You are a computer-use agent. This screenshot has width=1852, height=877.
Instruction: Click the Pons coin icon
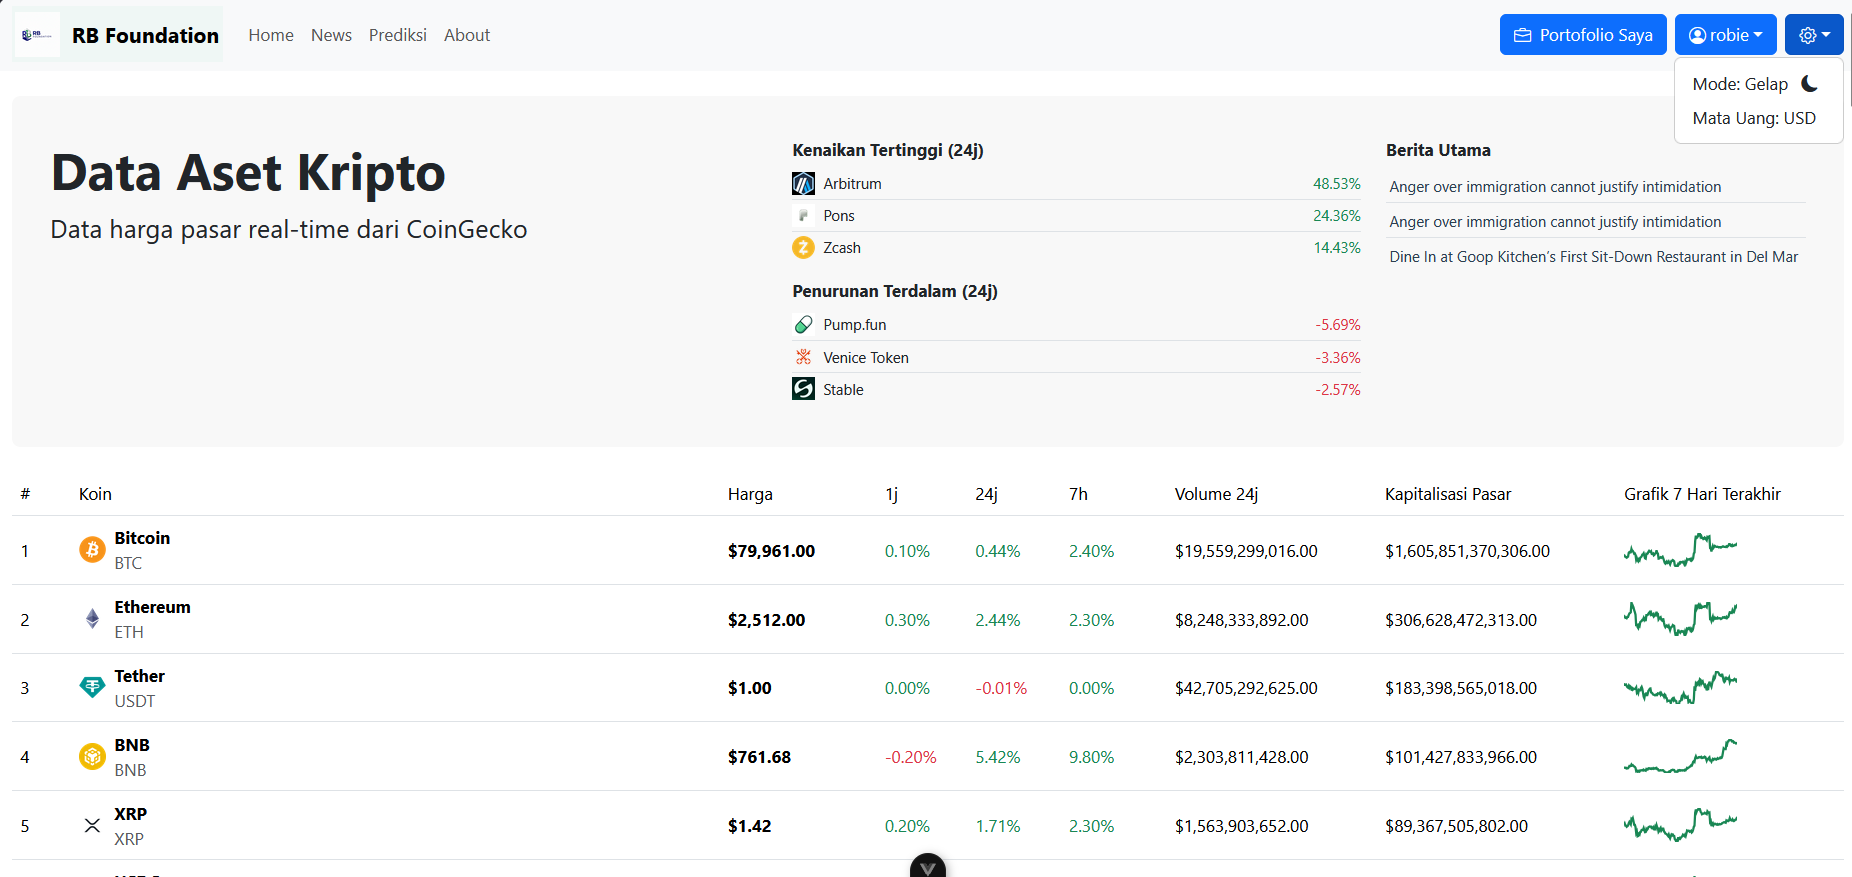click(x=803, y=216)
